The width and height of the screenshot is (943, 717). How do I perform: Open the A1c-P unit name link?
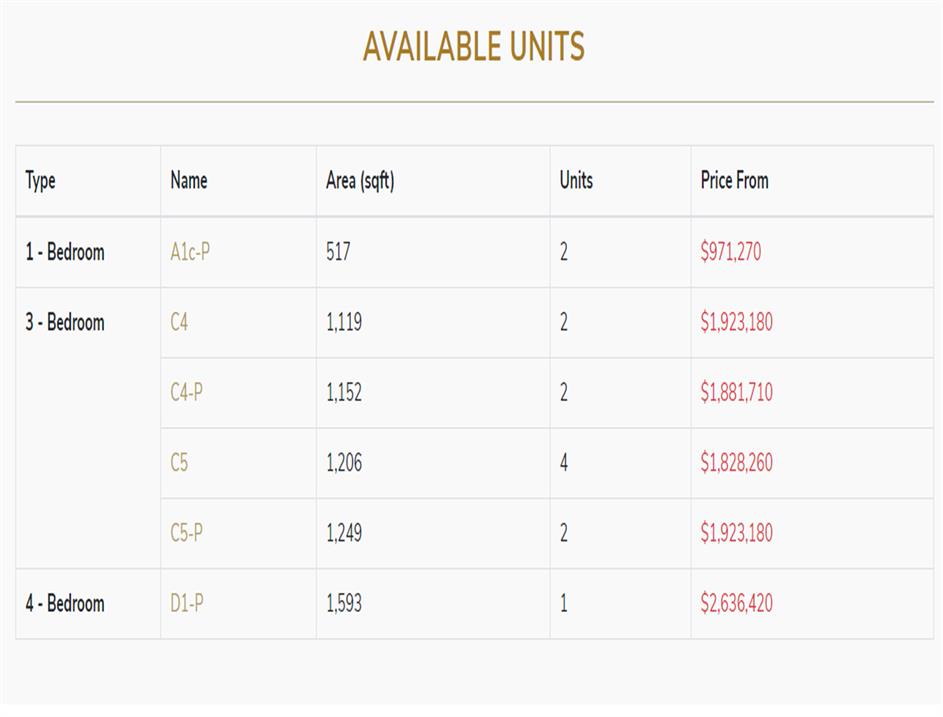click(189, 252)
